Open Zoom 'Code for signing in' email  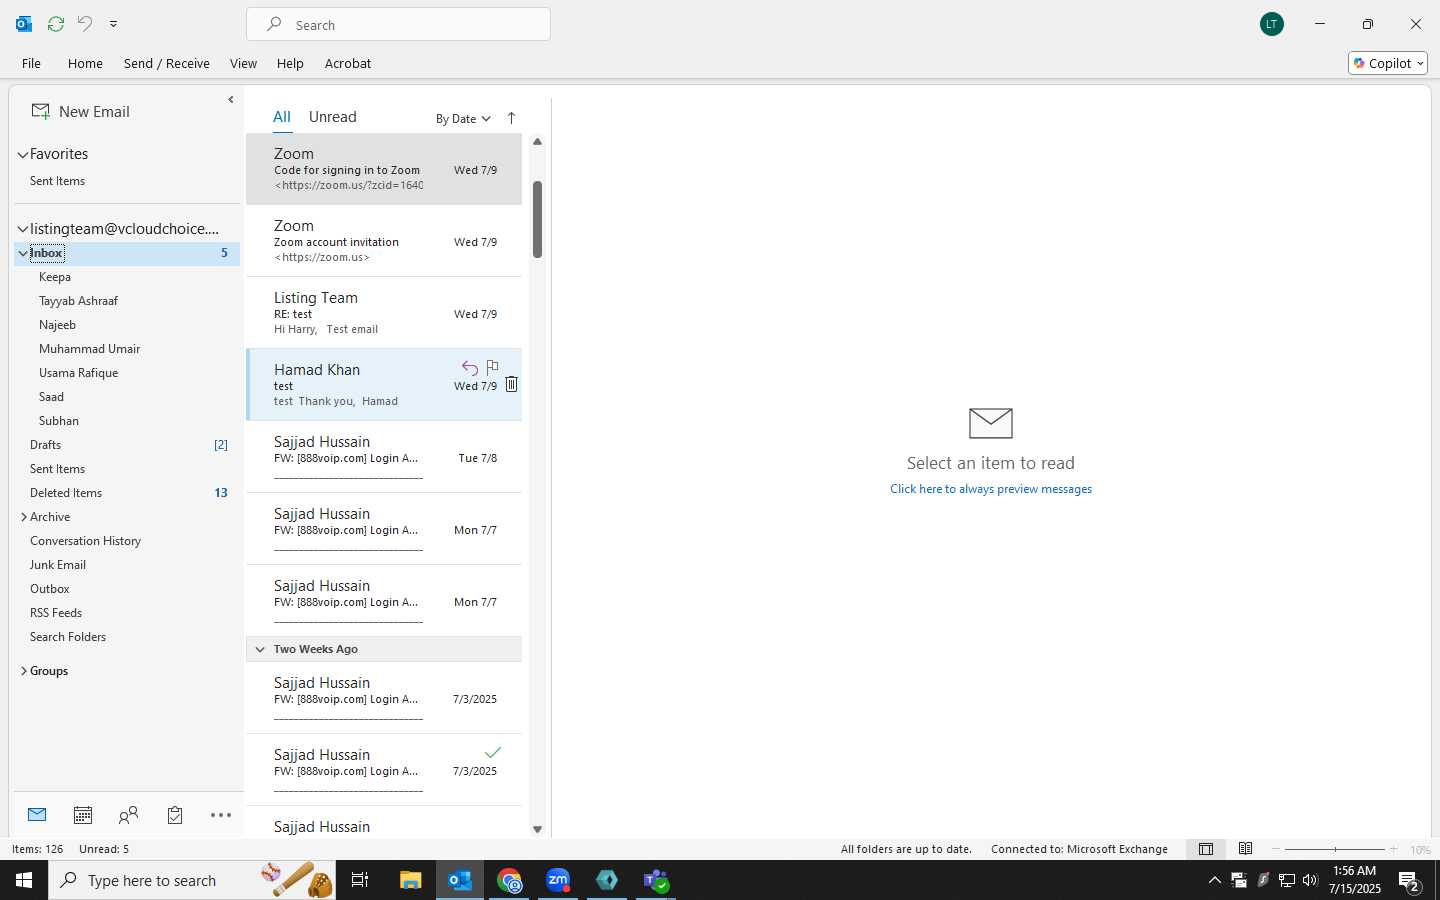[x=384, y=169]
